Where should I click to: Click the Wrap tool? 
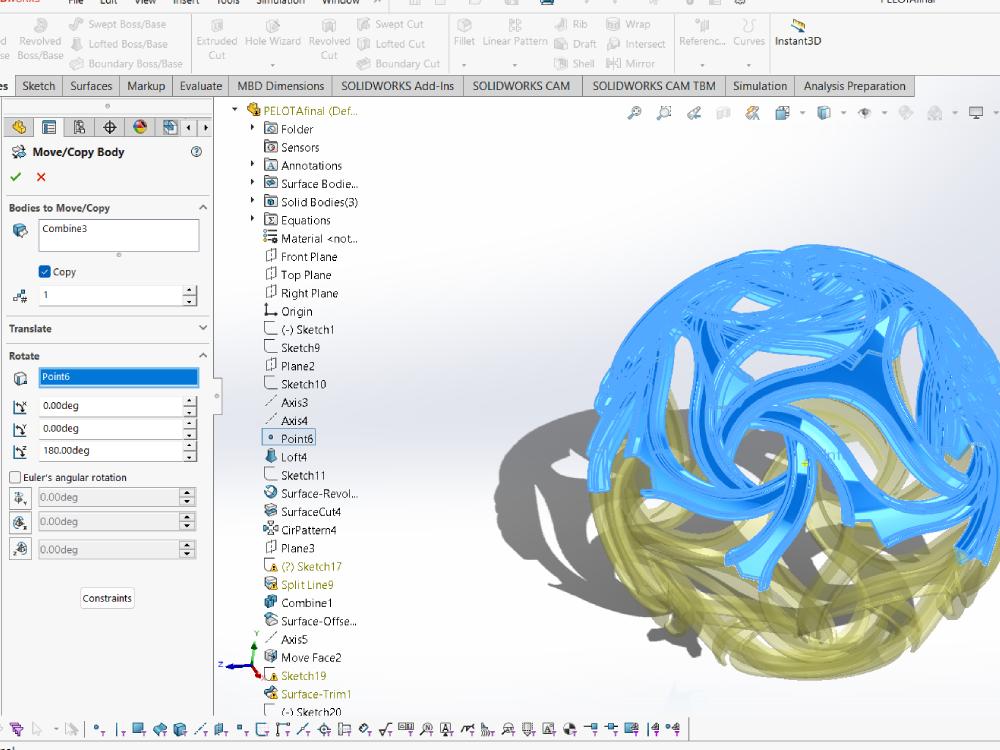pyautogui.click(x=628, y=24)
